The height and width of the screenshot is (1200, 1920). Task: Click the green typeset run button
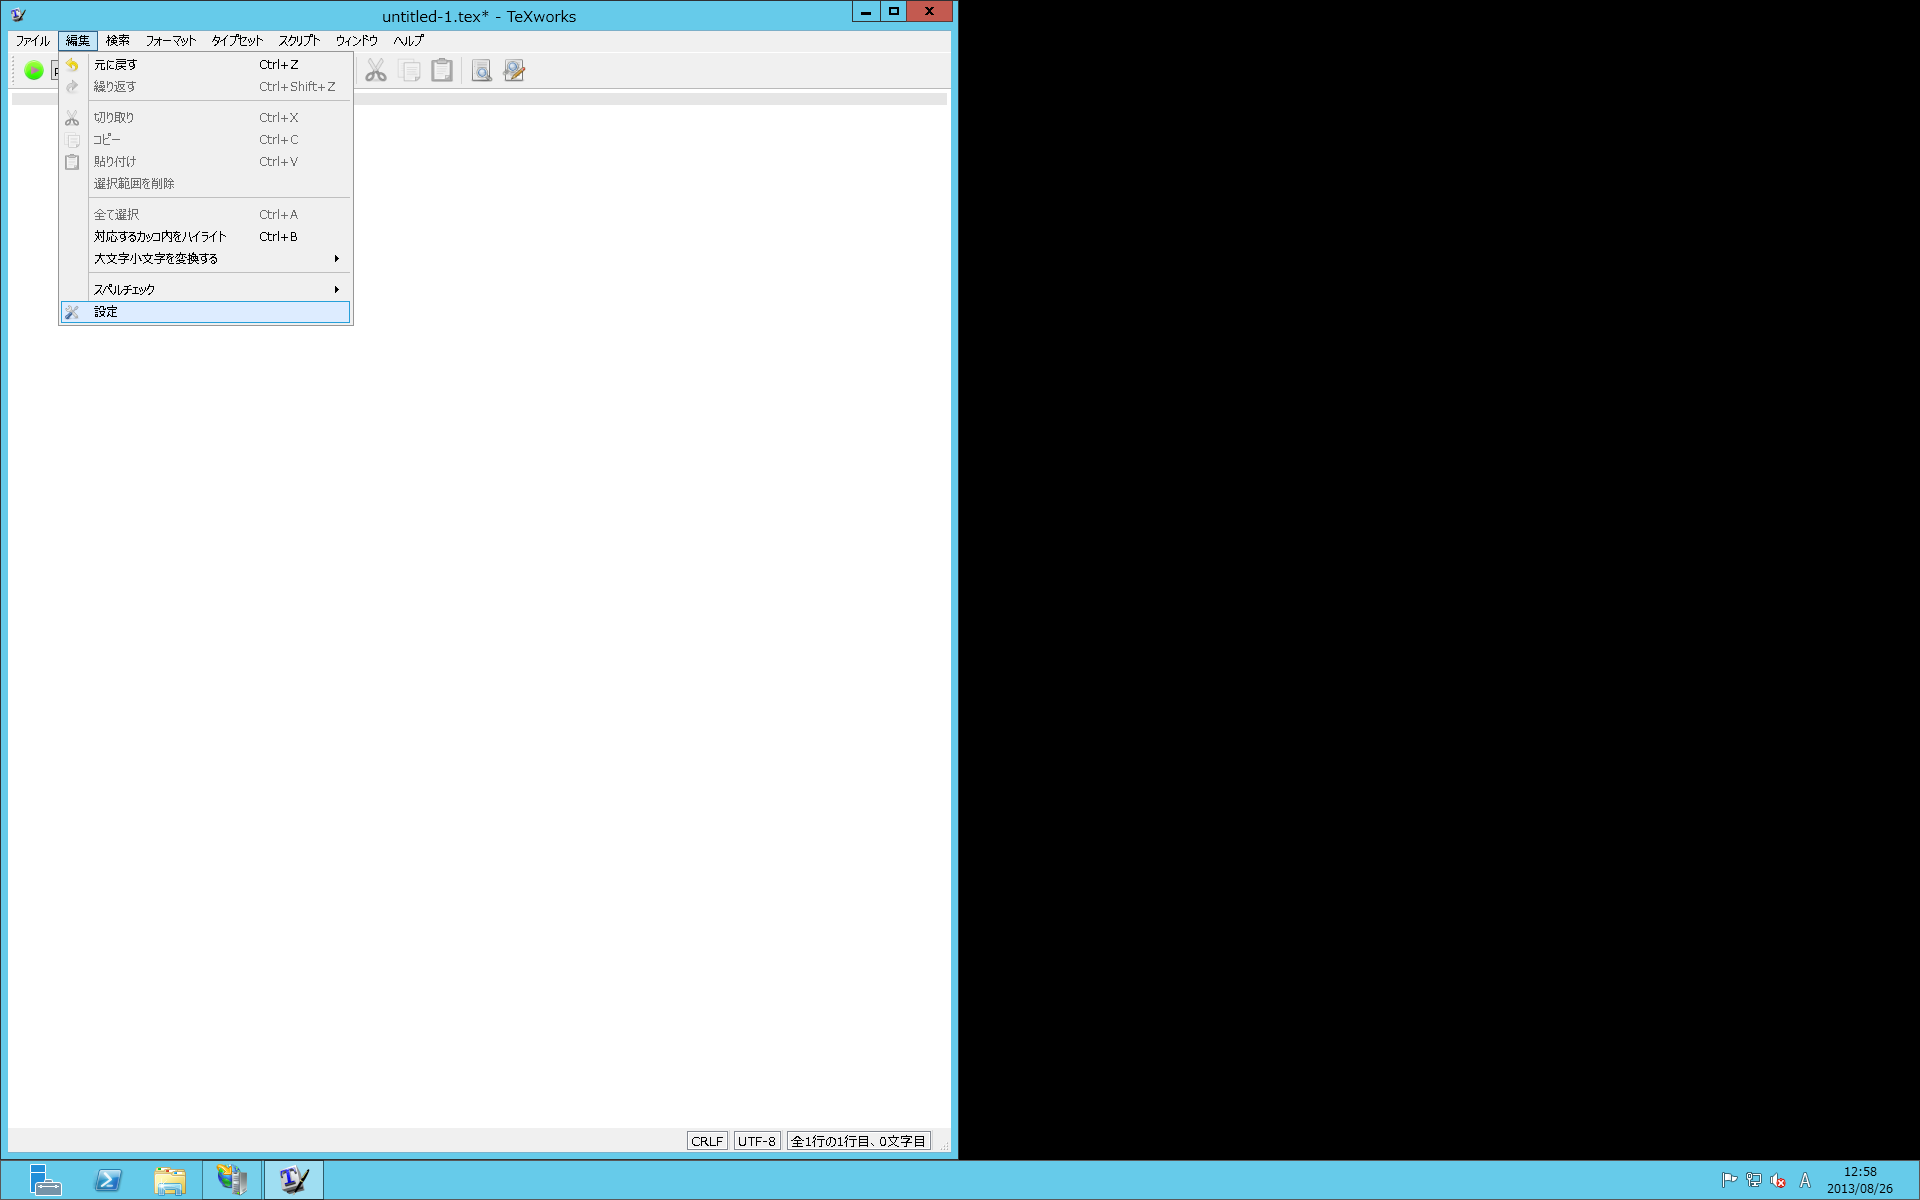(34, 70)
